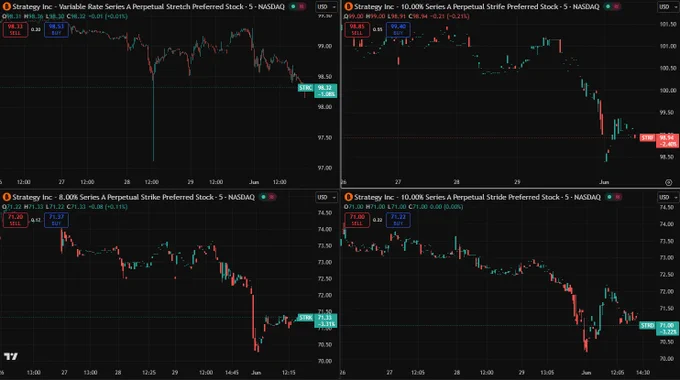Image resolution: width=680 pixels, height=380 pixels.
Task: Click the 71.37 BUY button
Action: pos(56,220)
